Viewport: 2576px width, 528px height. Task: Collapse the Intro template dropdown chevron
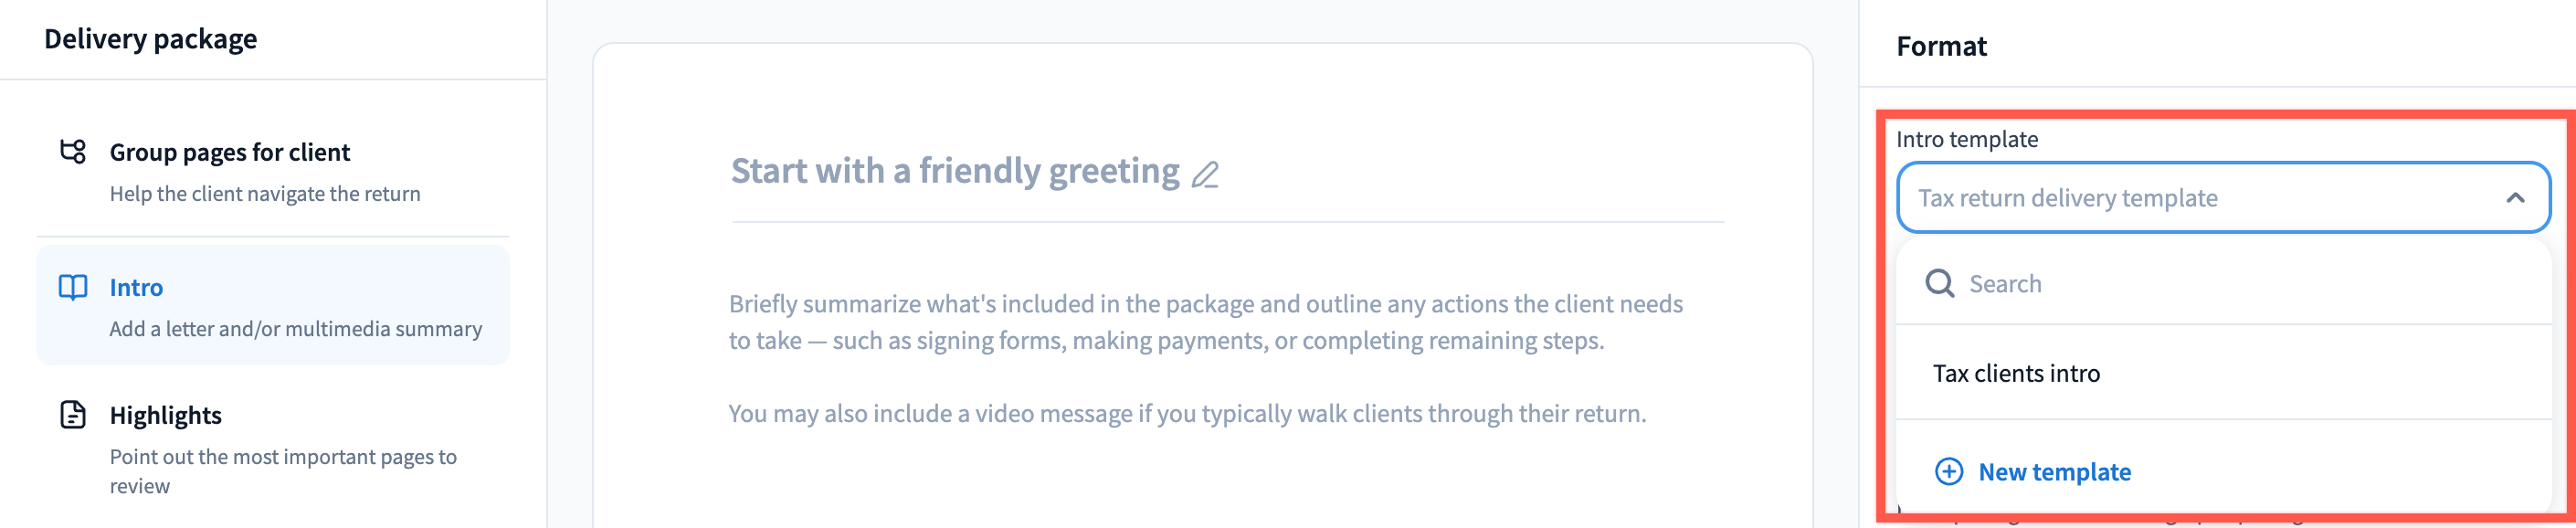coord(2514,198)
